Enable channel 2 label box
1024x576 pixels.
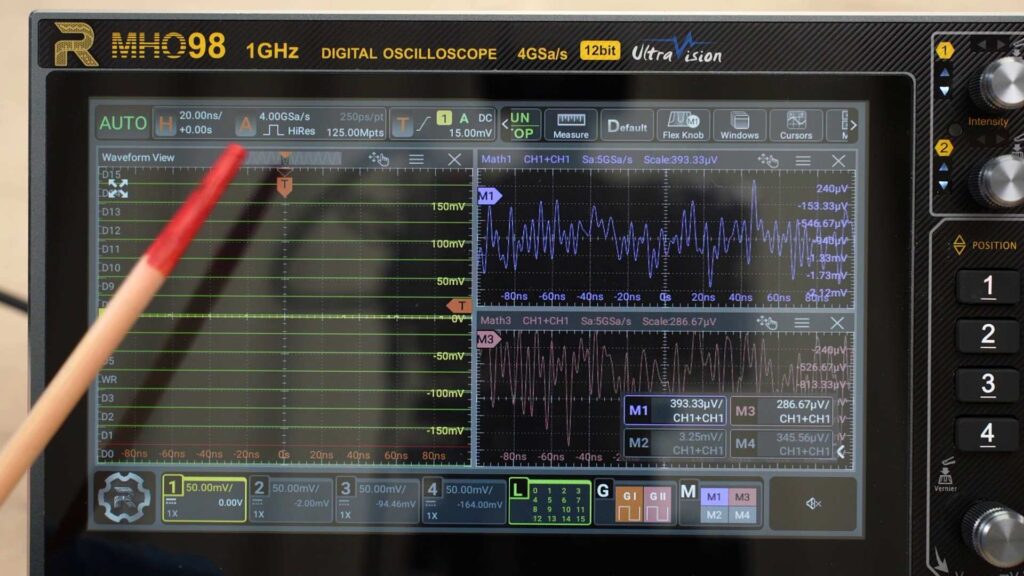pyautogui.click(x=290, y=499)
